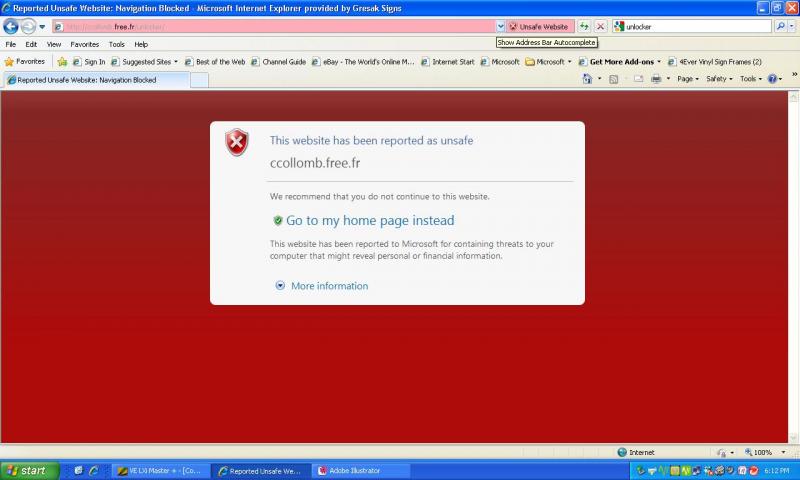This screenshot has width=800, height=480.
Task: Open the Edit menu
Action: pyautogui.click(x=31, y=44)
